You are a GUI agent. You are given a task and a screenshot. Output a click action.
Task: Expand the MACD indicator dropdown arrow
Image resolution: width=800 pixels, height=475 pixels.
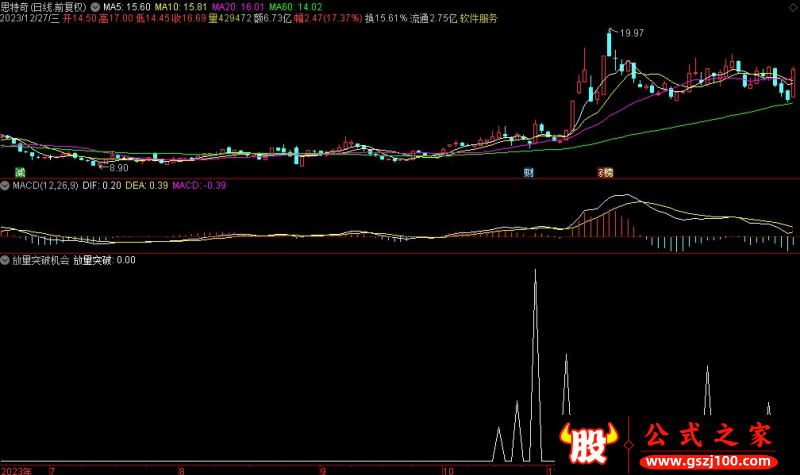[5, 185]
